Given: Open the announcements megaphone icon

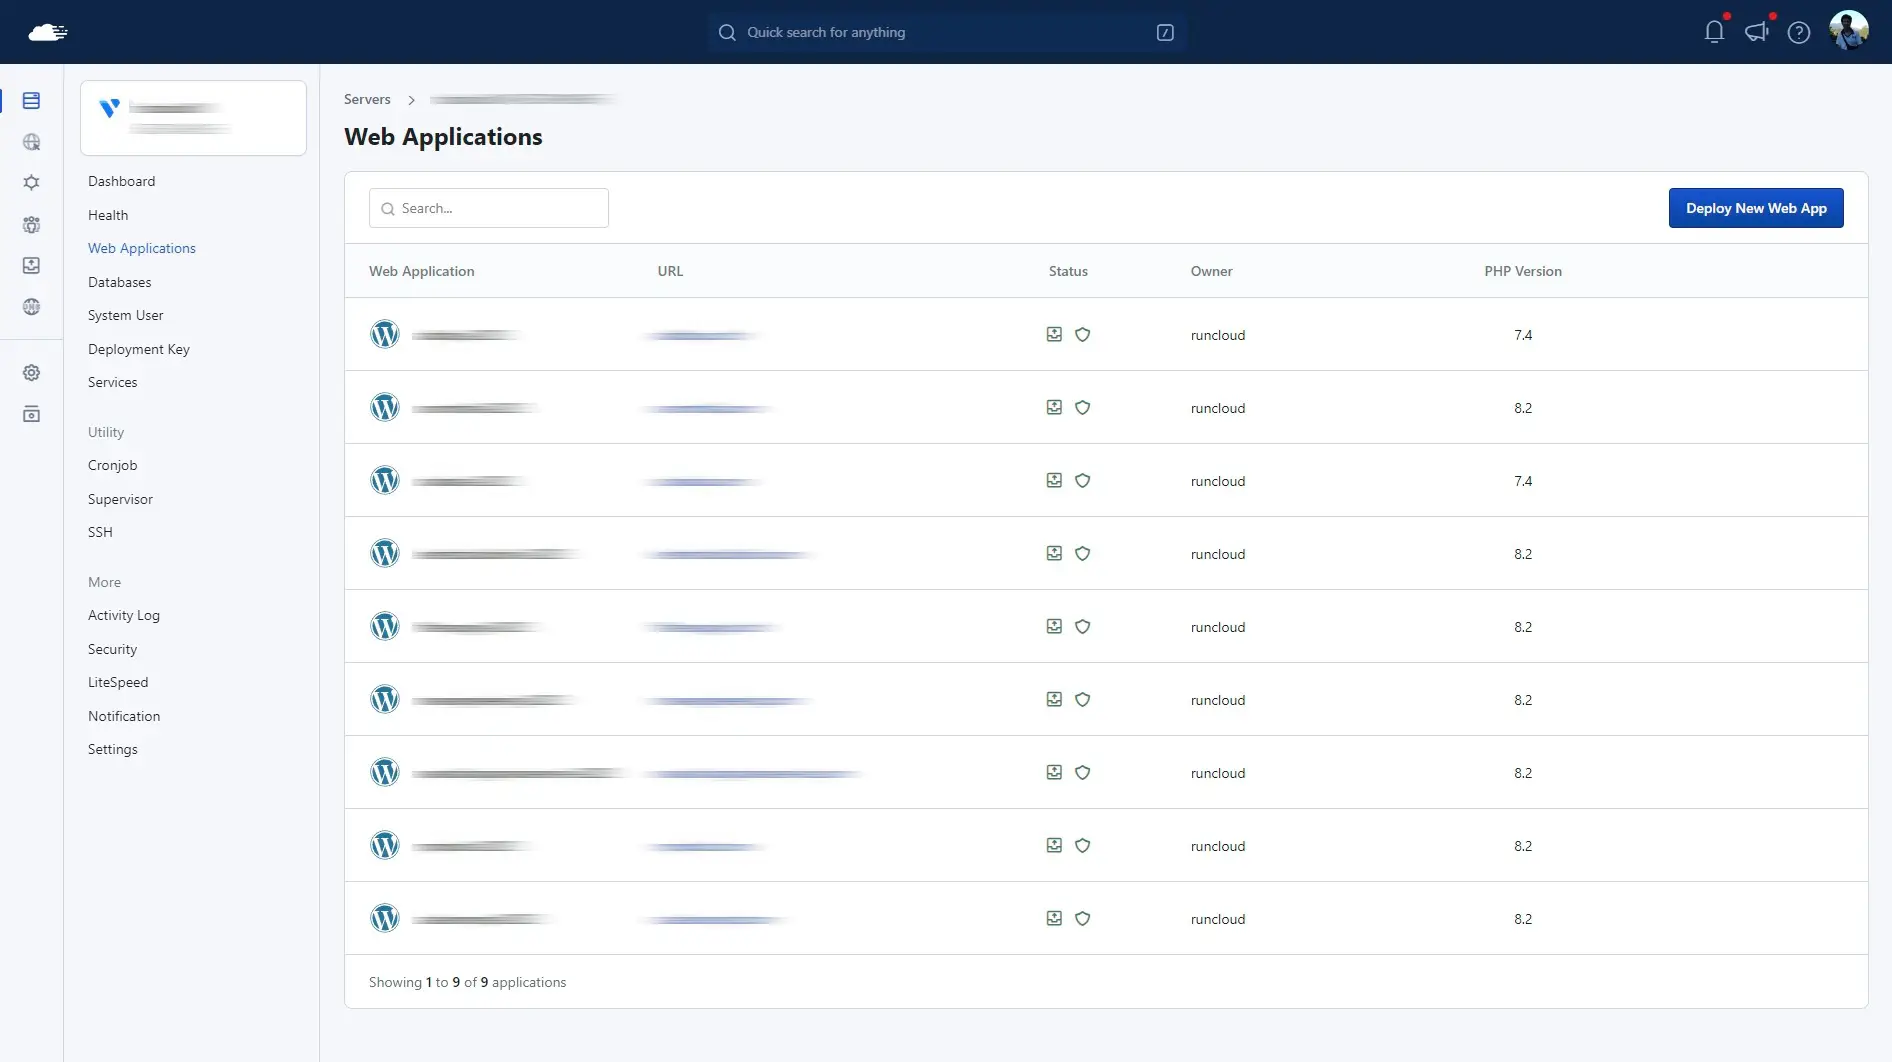Looking at the screenshot, I should pos(1756,32).
